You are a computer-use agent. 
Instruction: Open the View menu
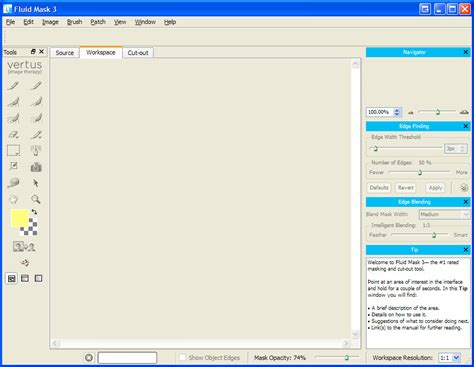tap(120, 22)
